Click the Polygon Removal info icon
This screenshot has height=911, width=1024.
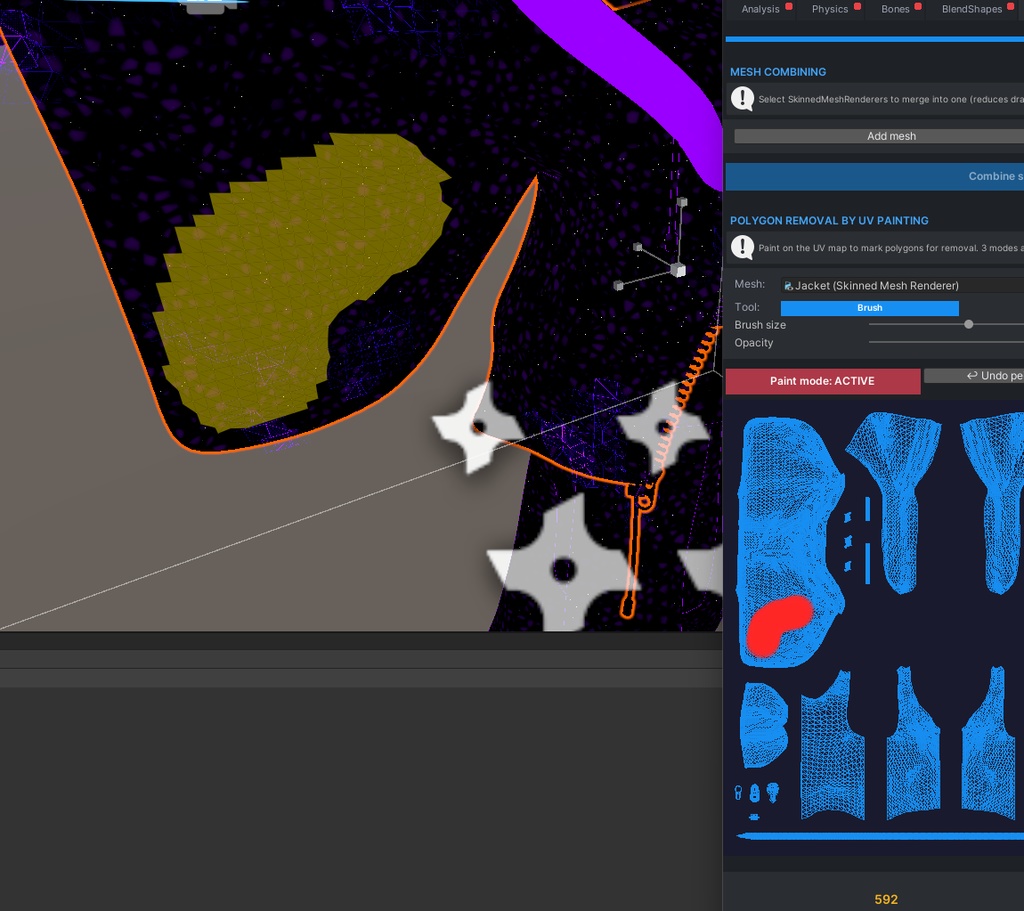(743, 248)
